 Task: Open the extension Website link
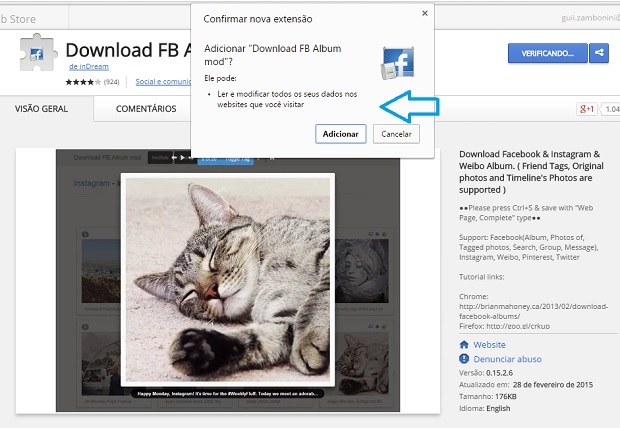coord(490,345)
